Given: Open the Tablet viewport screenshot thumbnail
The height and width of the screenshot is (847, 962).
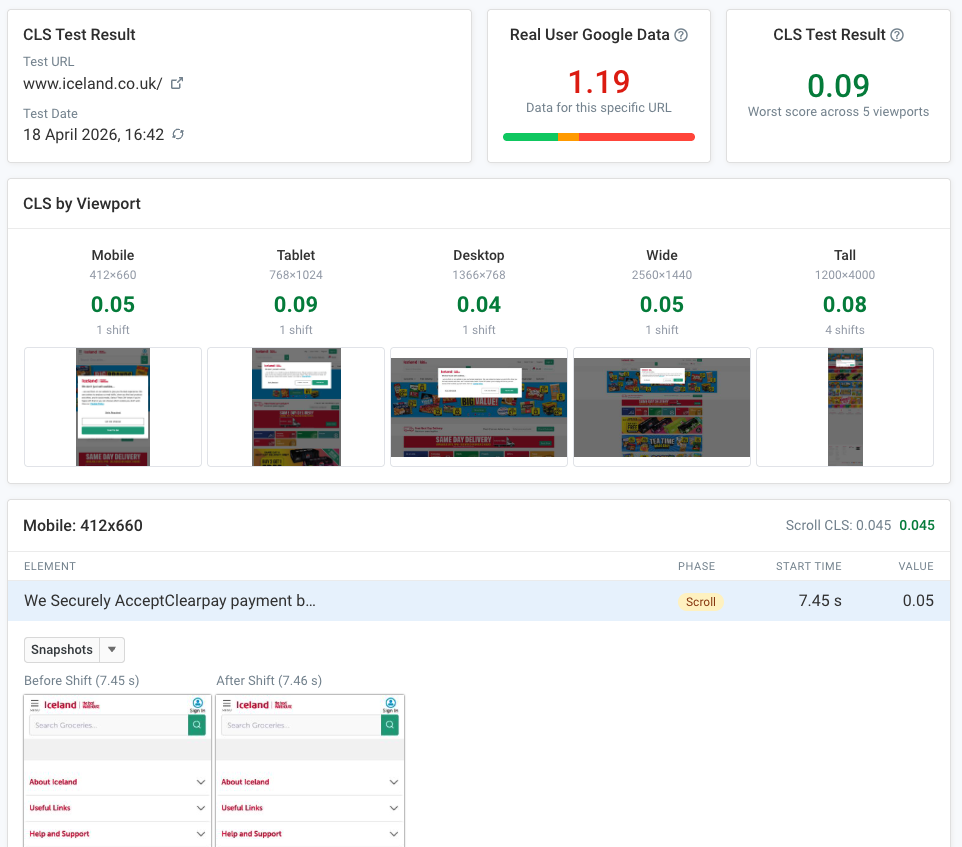Looking at the screenshot, I should coord(296,407).
